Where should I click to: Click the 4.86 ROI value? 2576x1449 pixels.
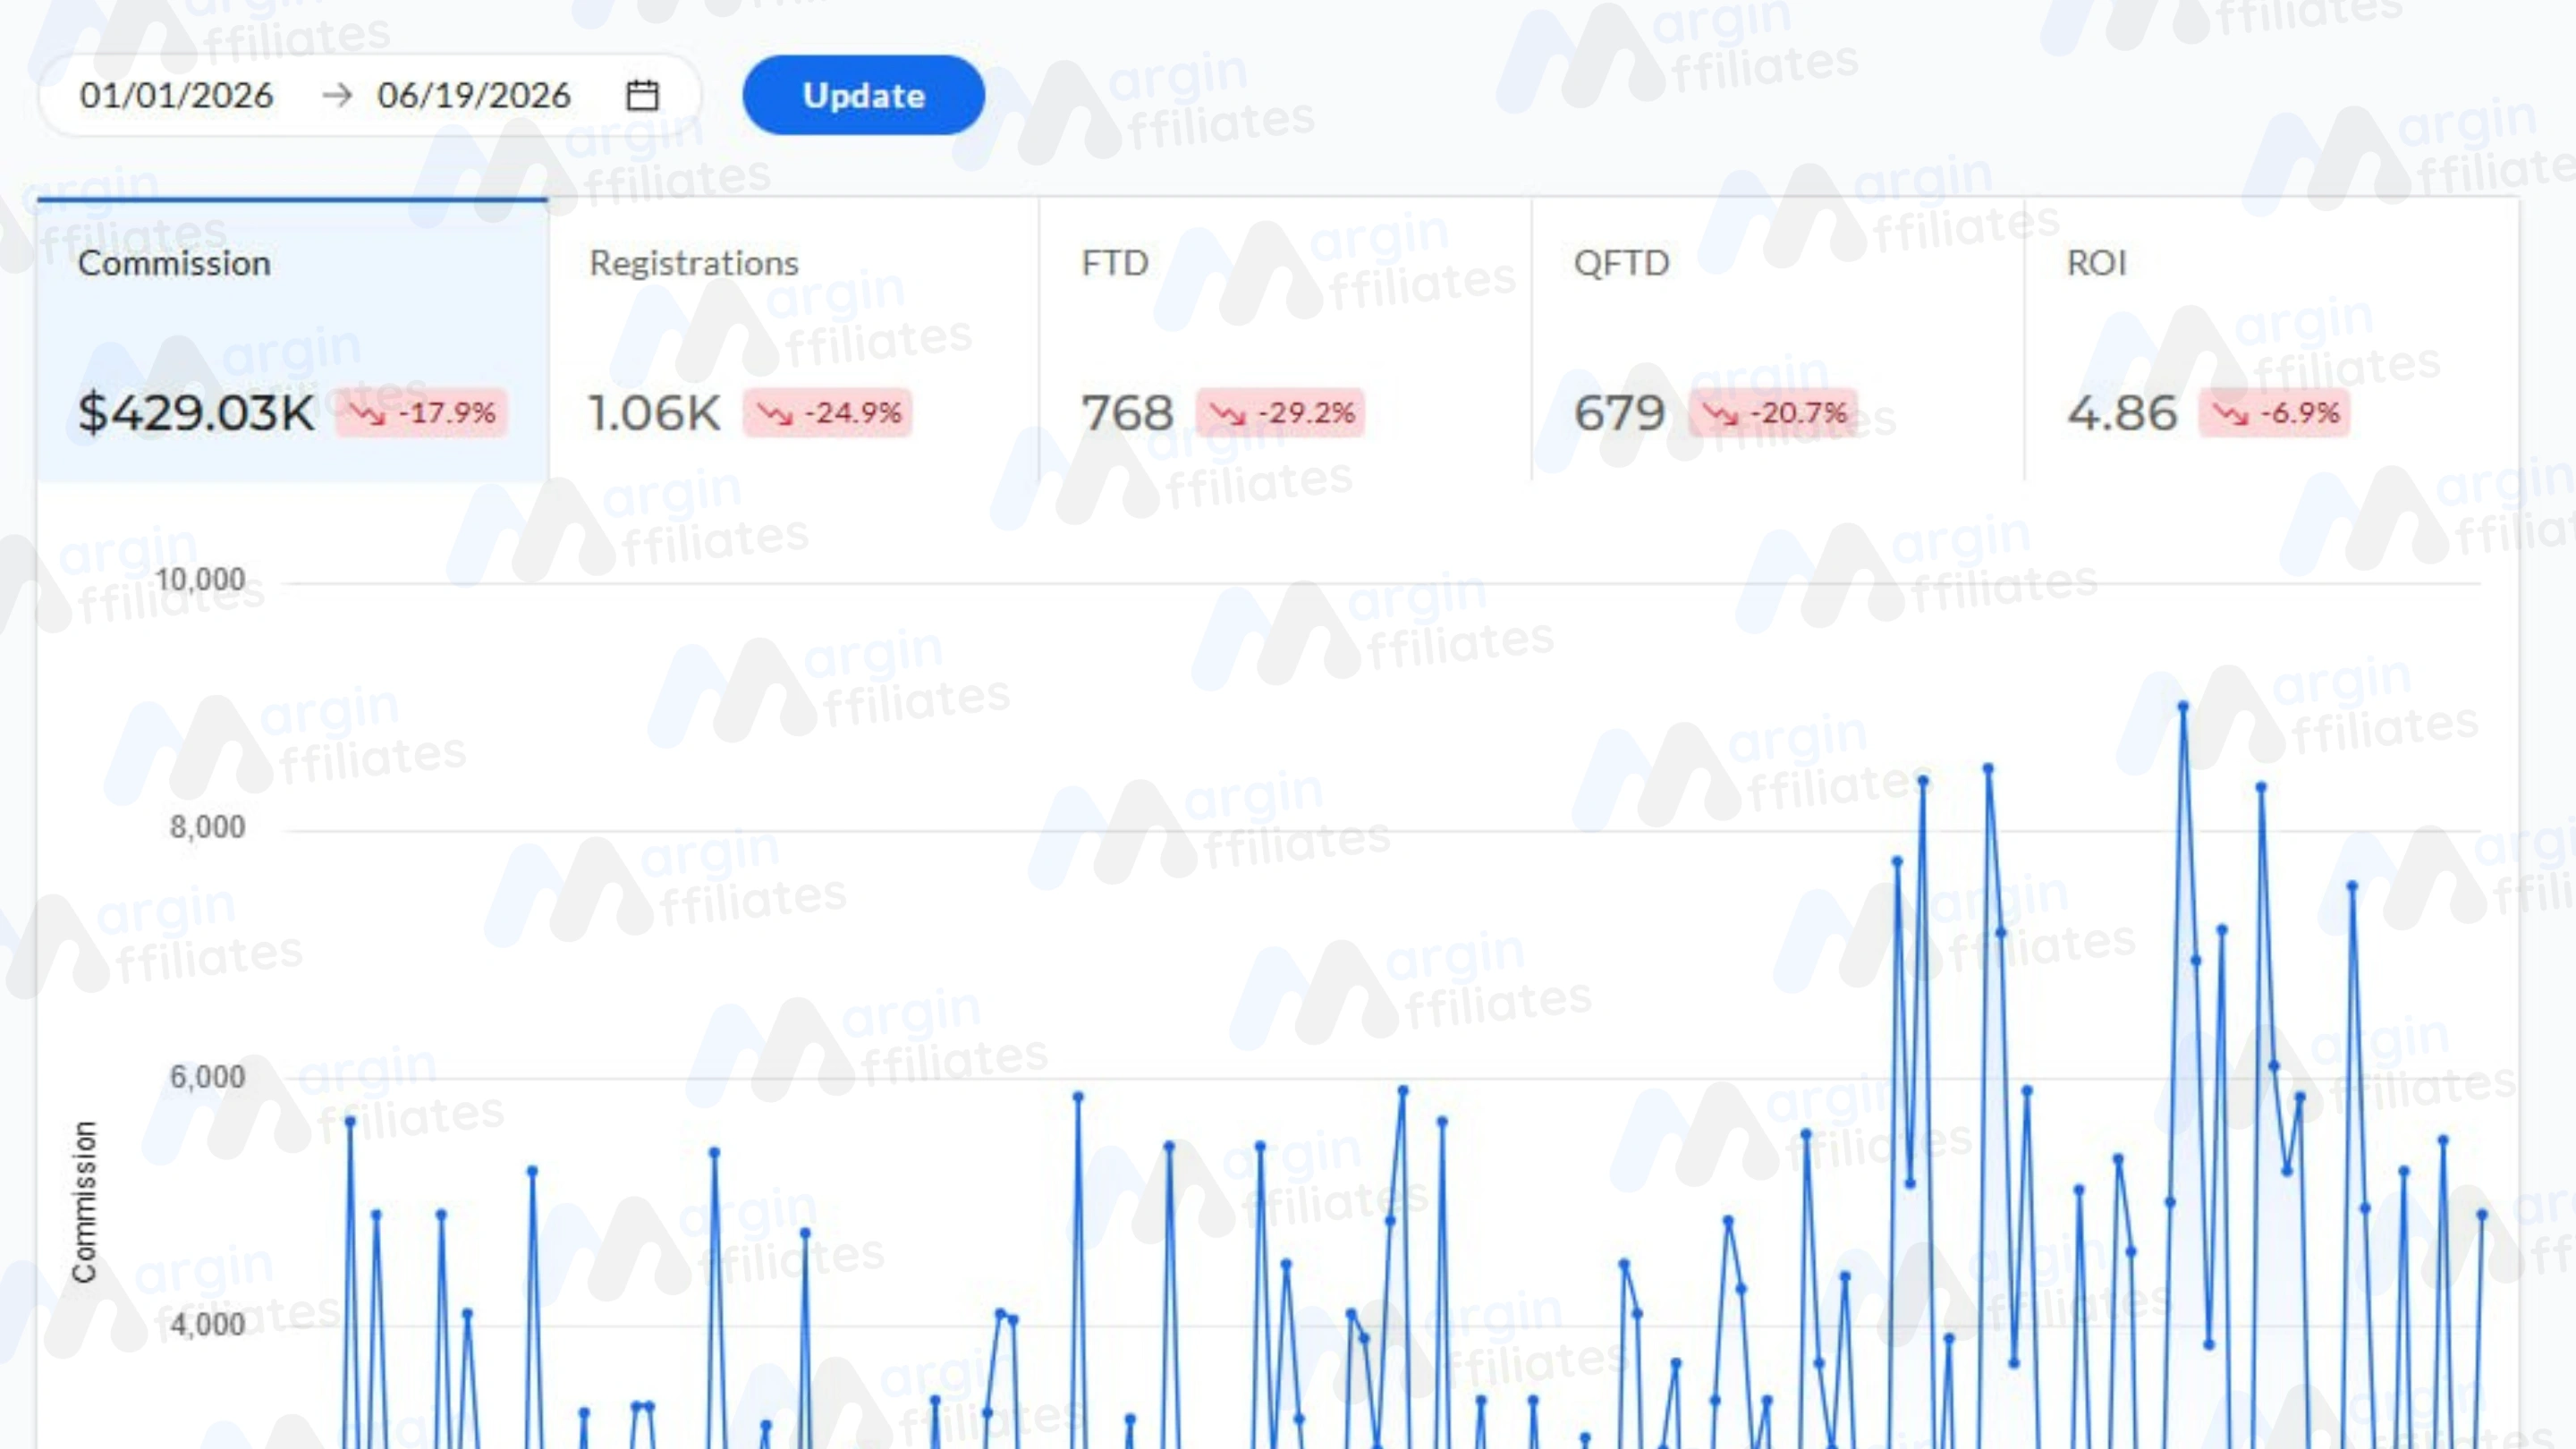pos(2122,413)
